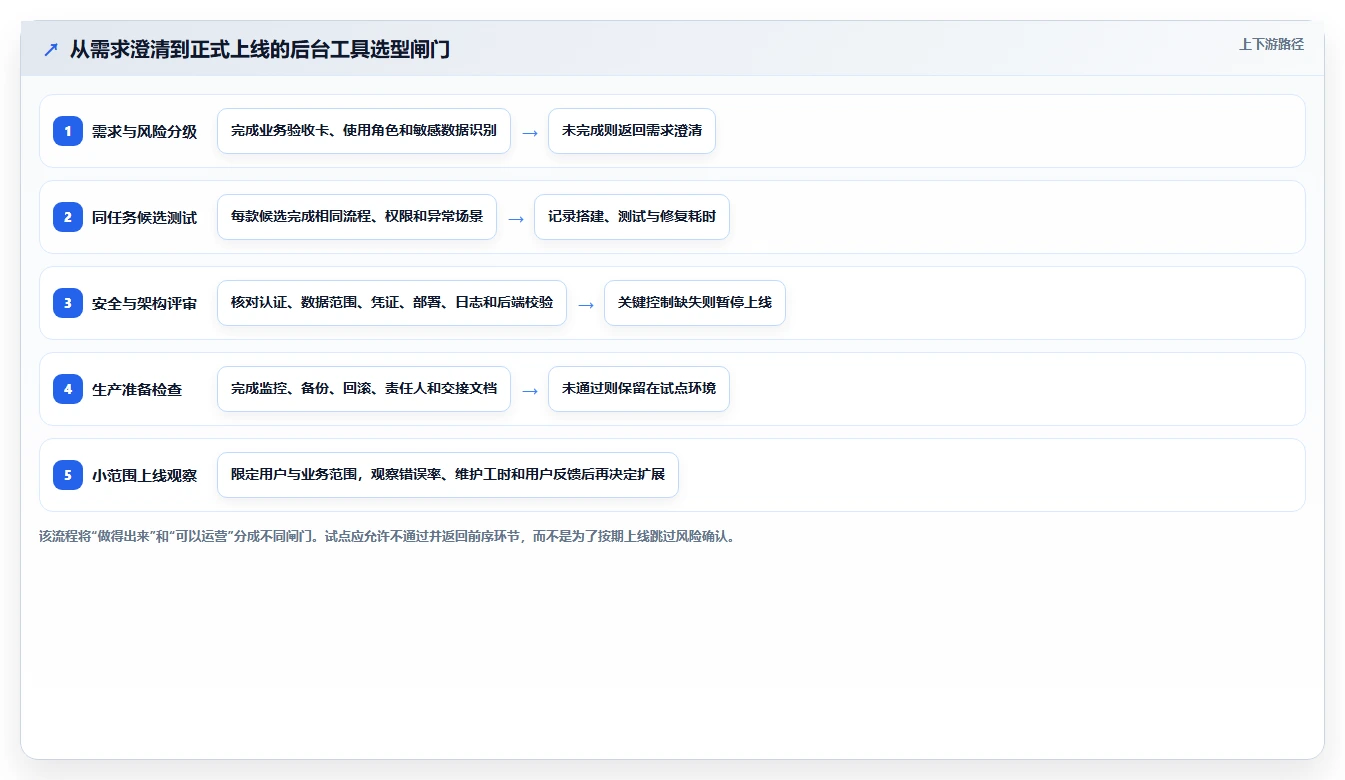The image size is (1345, 780).
Task: Click the title 从需求澄清到正式上线的后台工具选型闸门
Action: 260,49
